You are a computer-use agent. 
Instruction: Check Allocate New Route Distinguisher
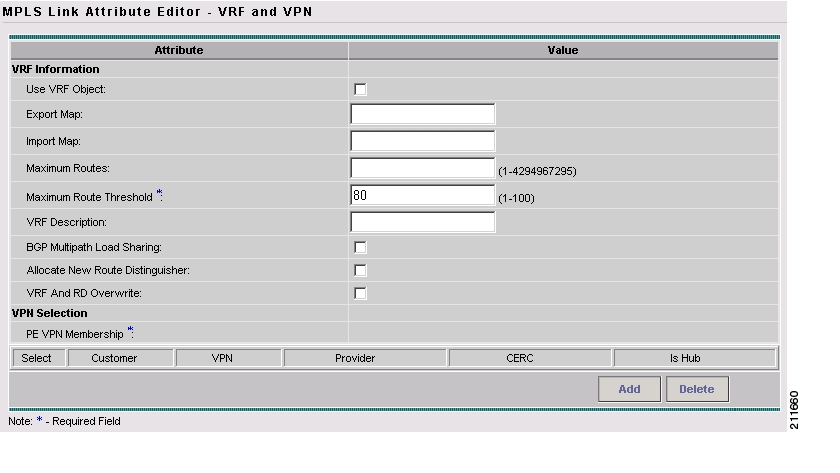[x=360, y=270]
